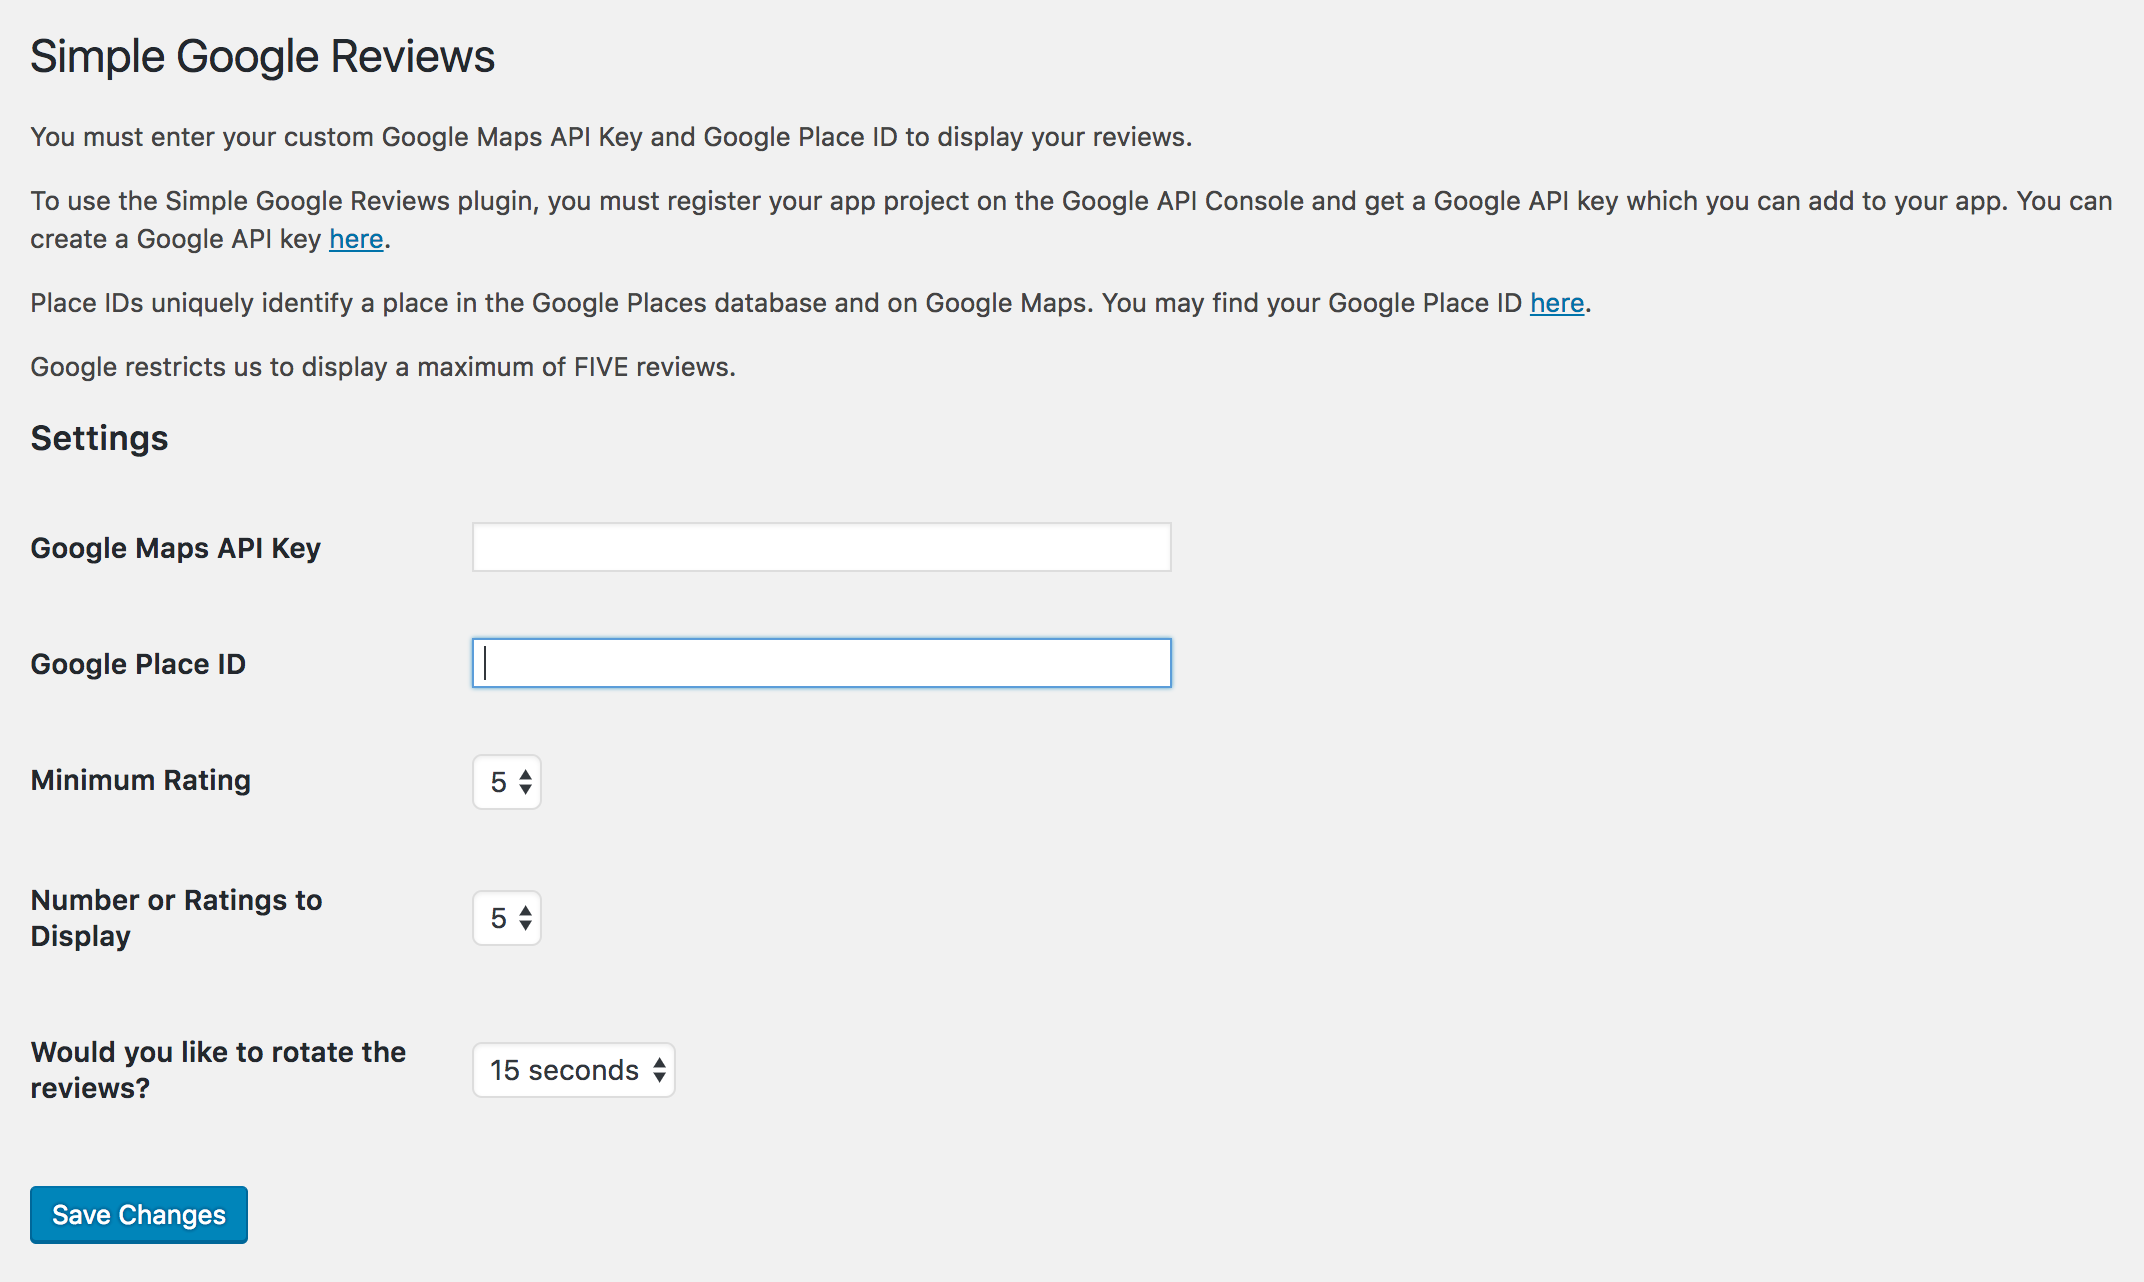Click the rotate reviews question label

tap(218, 1069)
